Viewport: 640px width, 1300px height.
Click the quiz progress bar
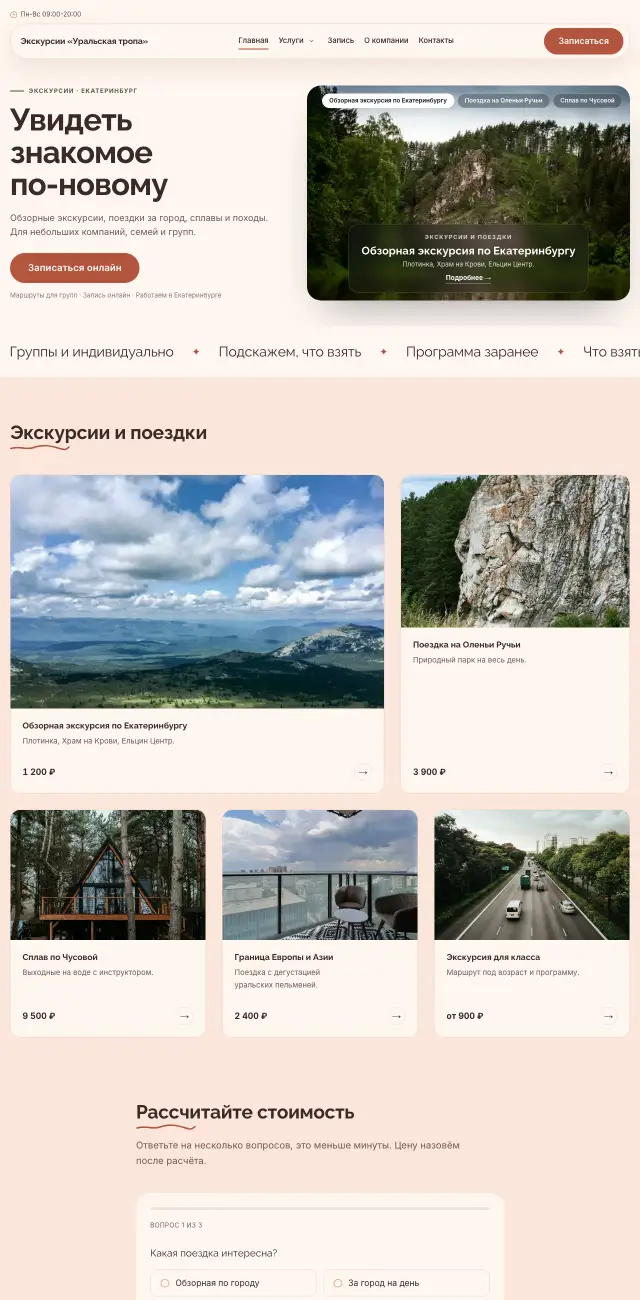click(320, 1209)
